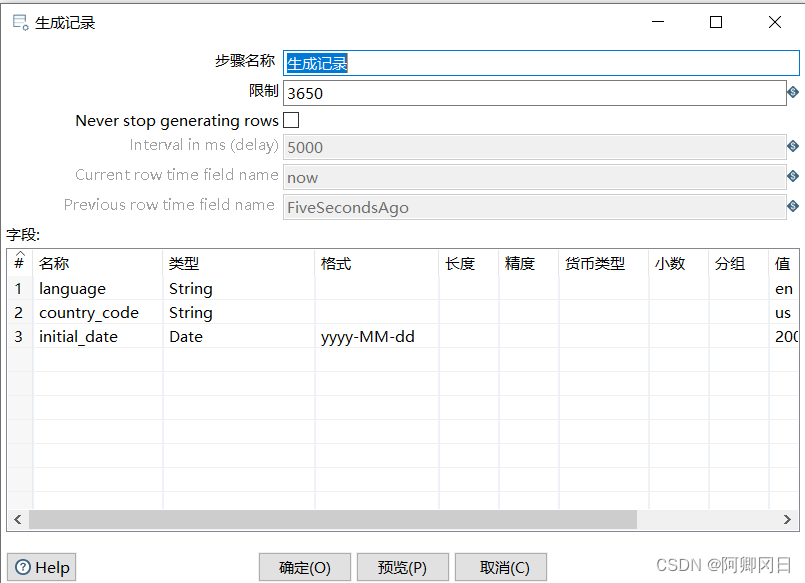
Task: Click the variable icon beside the 限制 field
Action: tap(793, 93)
